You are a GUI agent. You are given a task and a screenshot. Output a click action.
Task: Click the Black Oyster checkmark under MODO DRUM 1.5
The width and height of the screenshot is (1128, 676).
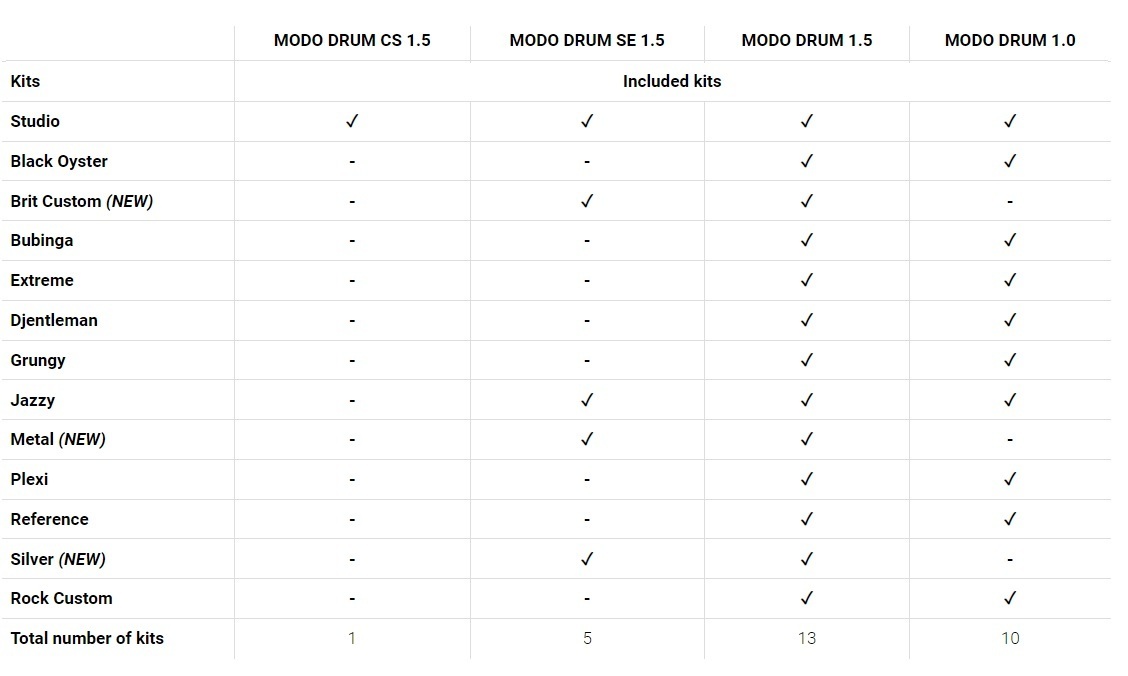(x=807, y=161)
